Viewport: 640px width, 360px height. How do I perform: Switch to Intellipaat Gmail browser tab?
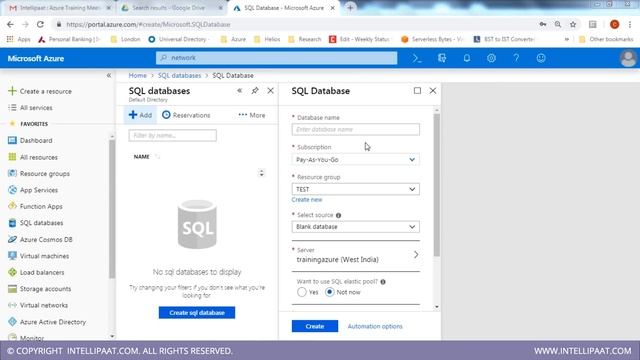pos(60,8)
